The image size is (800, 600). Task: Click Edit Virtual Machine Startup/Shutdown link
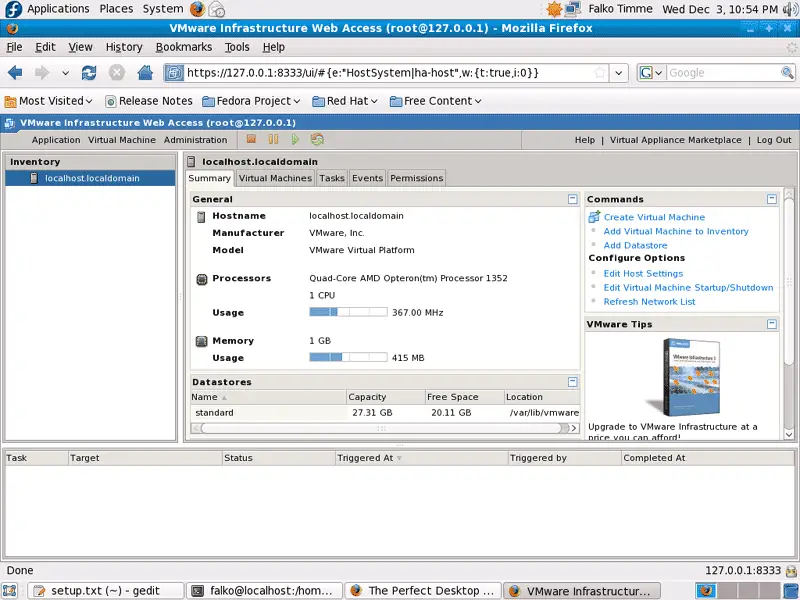(x=688, y=288)
